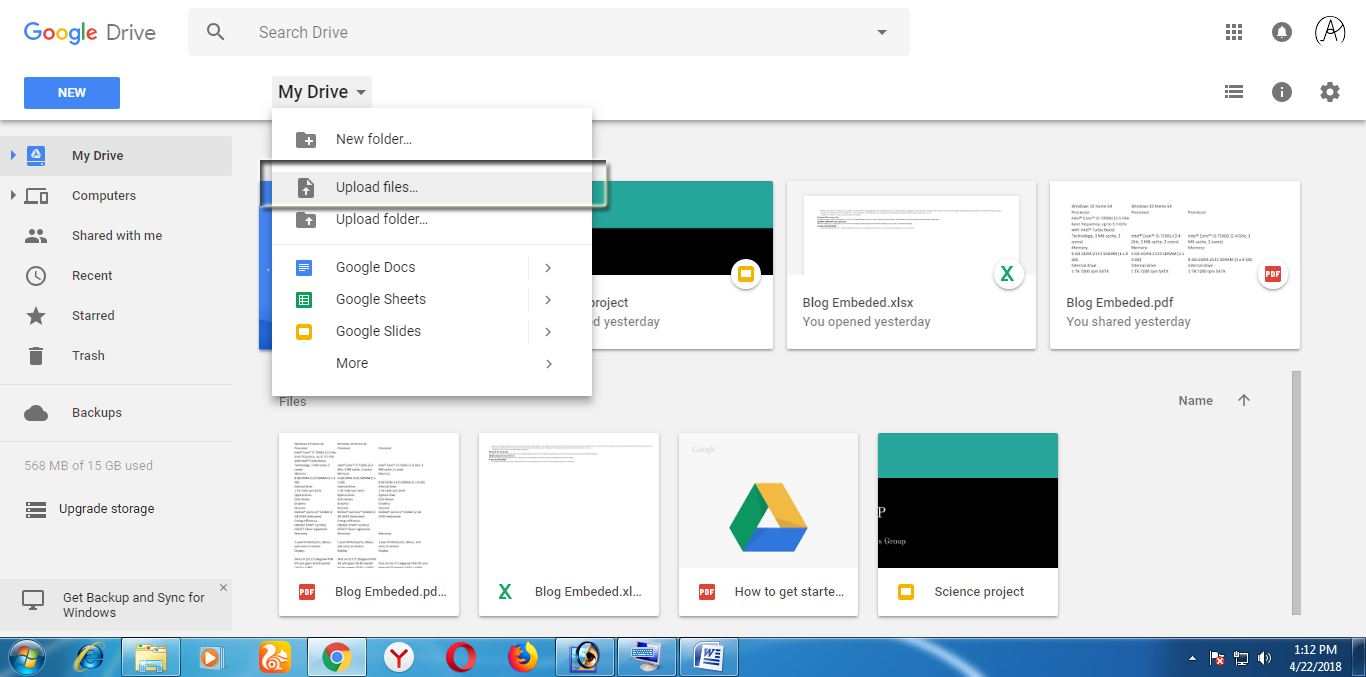The image size is (1366, 677).
Task: Open the Settings gear
Action: [1330, 91]
